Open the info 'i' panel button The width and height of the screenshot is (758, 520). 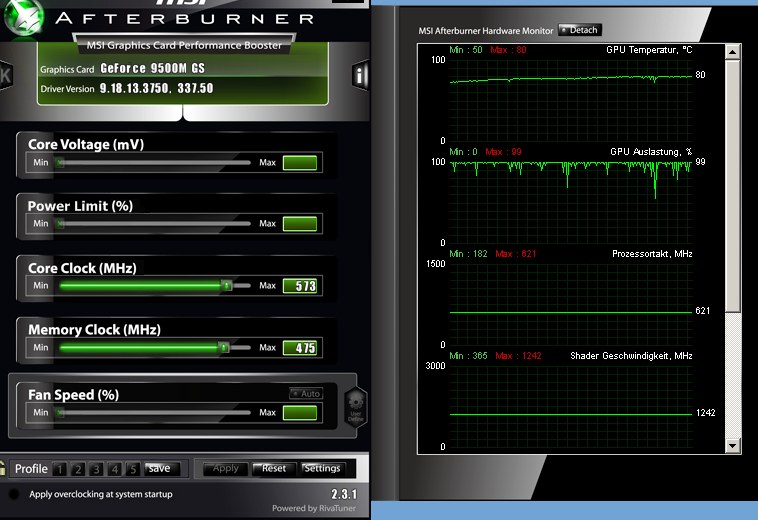pos(360,75)
